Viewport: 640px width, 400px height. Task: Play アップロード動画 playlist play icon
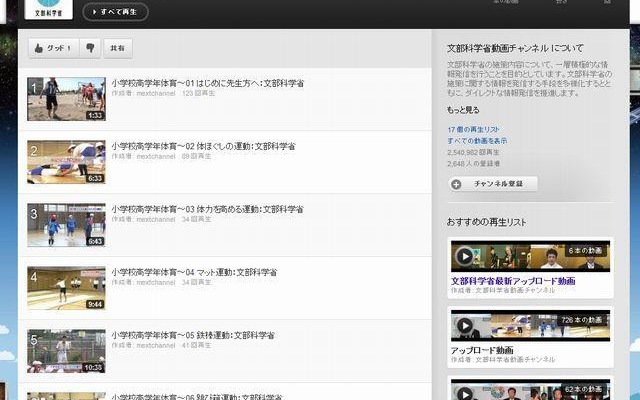464,326
